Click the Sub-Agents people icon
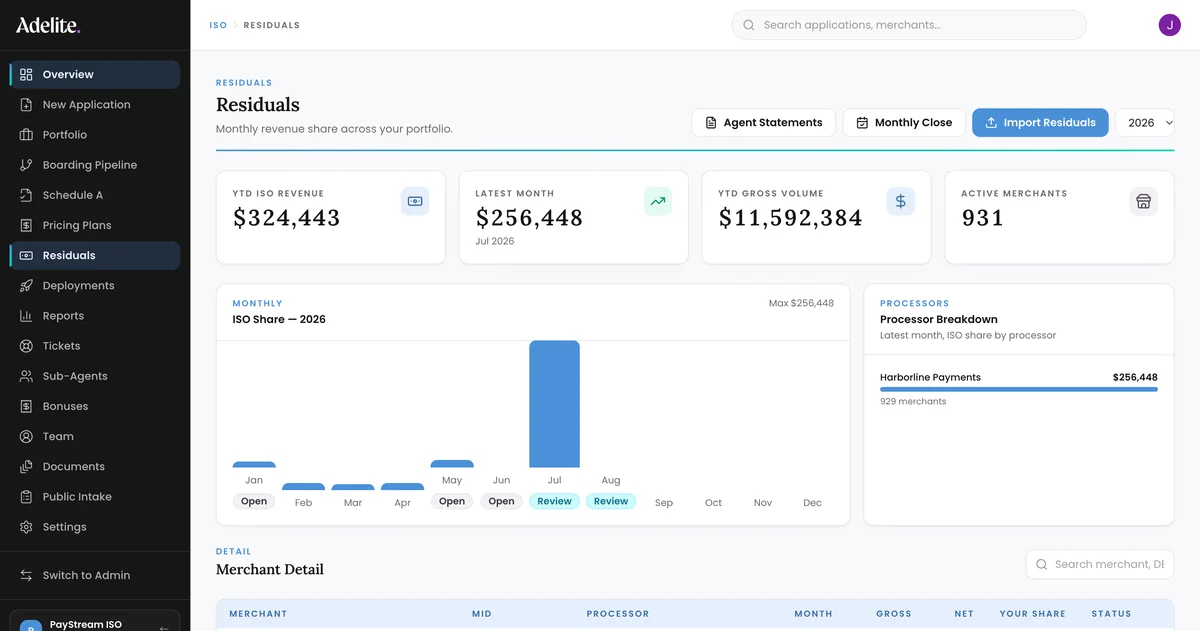 pyautogui.click(x=26, y=376)
